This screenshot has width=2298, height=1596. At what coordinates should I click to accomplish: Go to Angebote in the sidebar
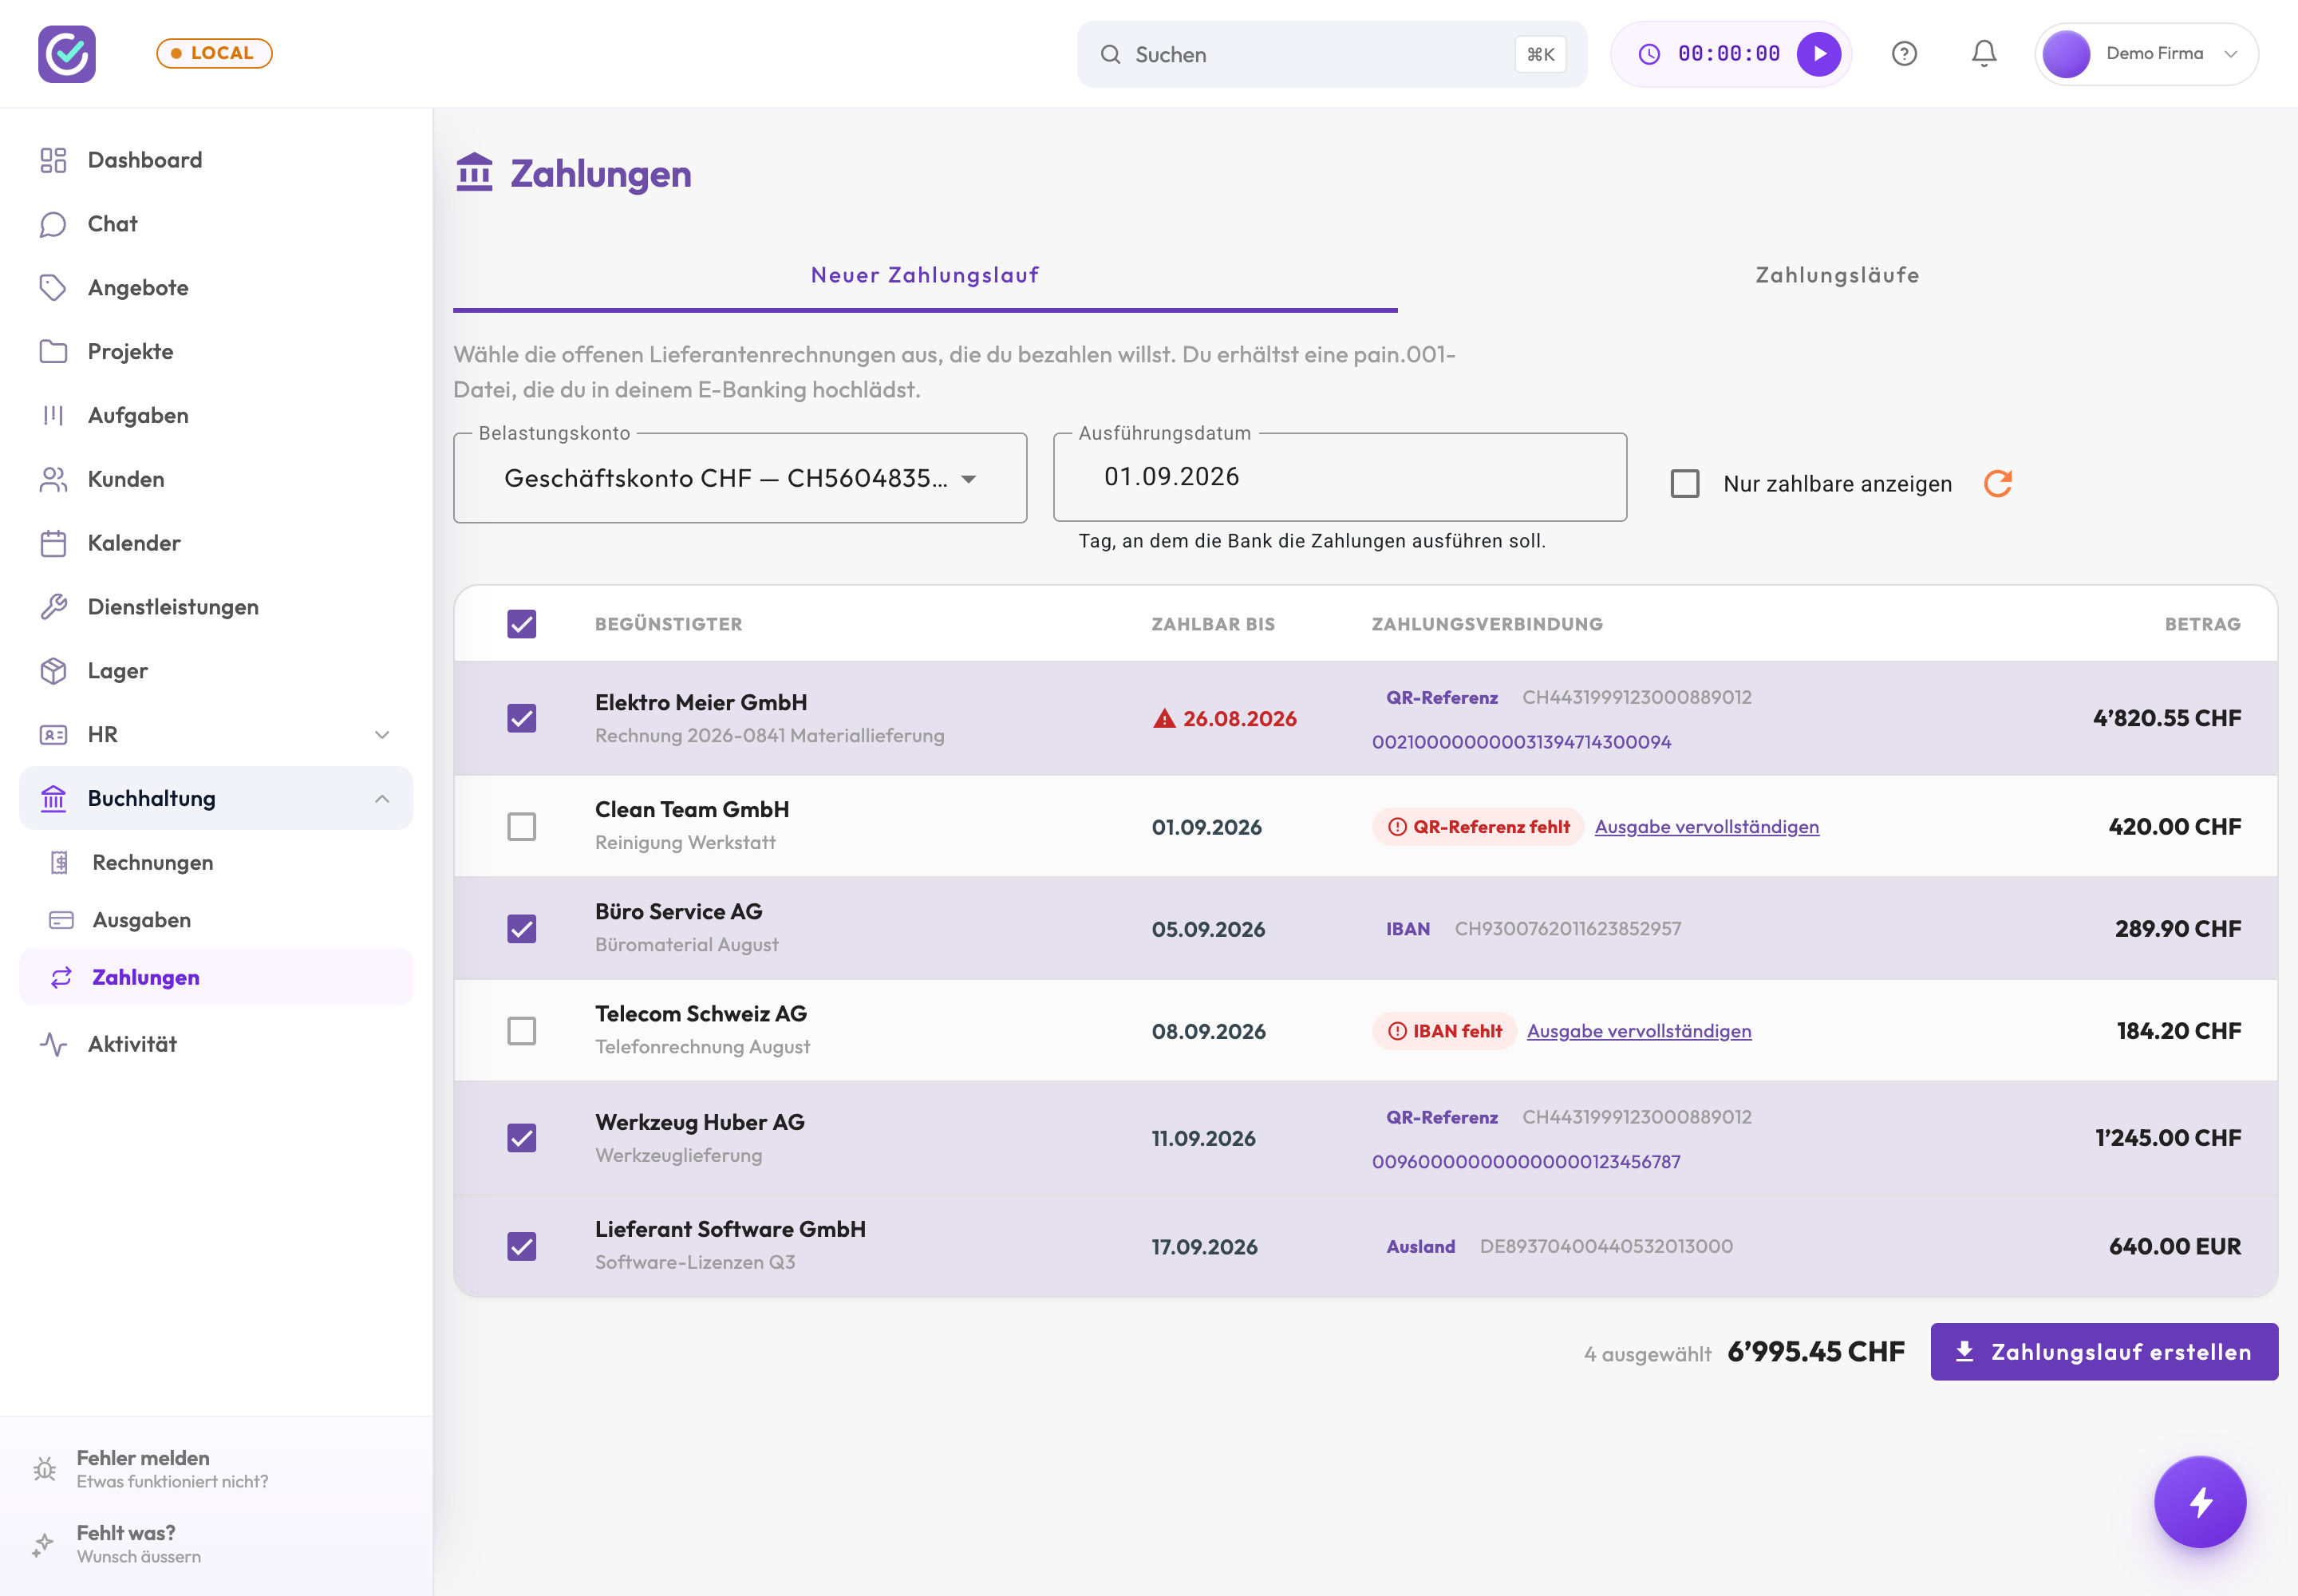click(x=216, y=288)
